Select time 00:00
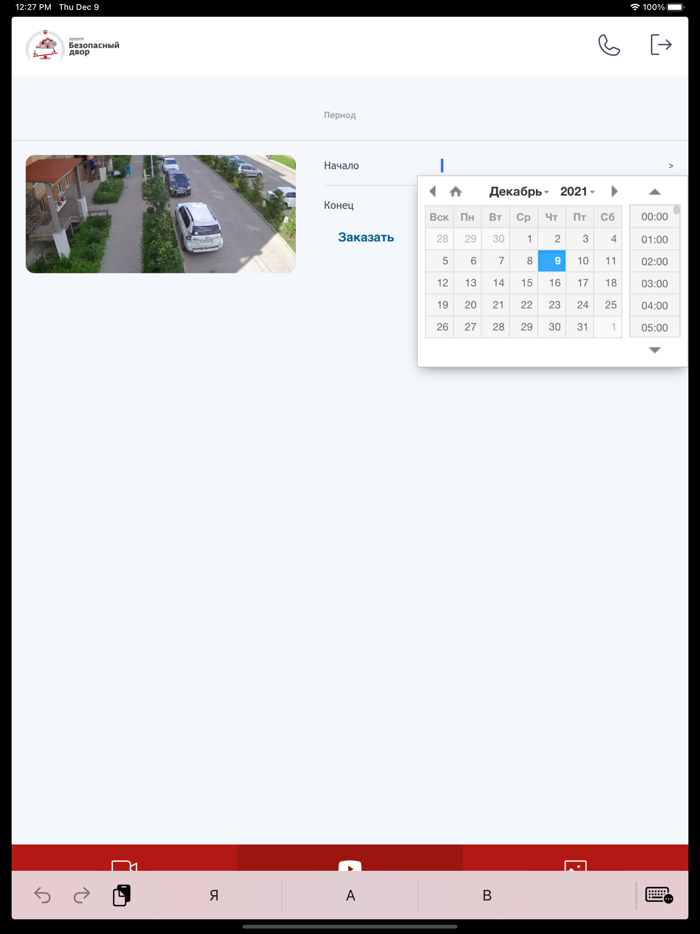 click(654, 217)
